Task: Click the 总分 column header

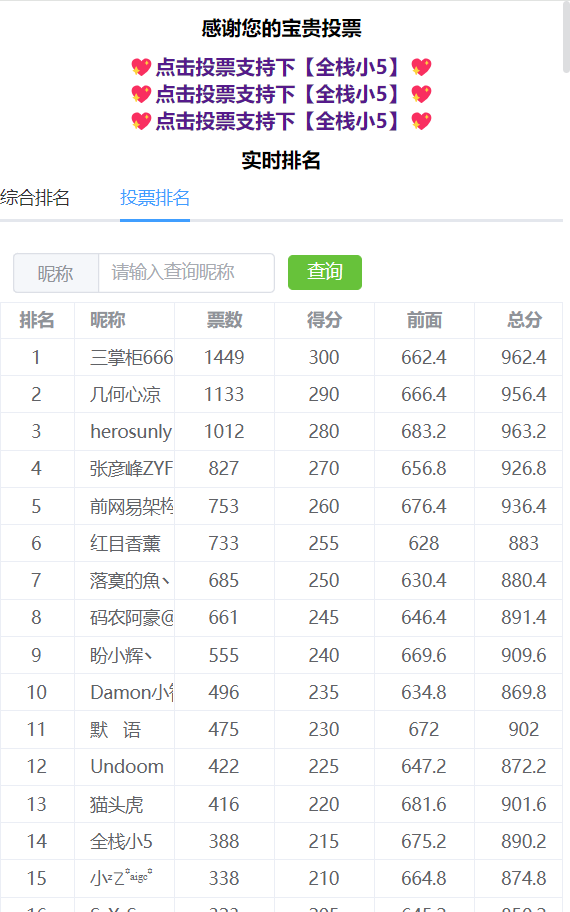Action: pos(524,320)
